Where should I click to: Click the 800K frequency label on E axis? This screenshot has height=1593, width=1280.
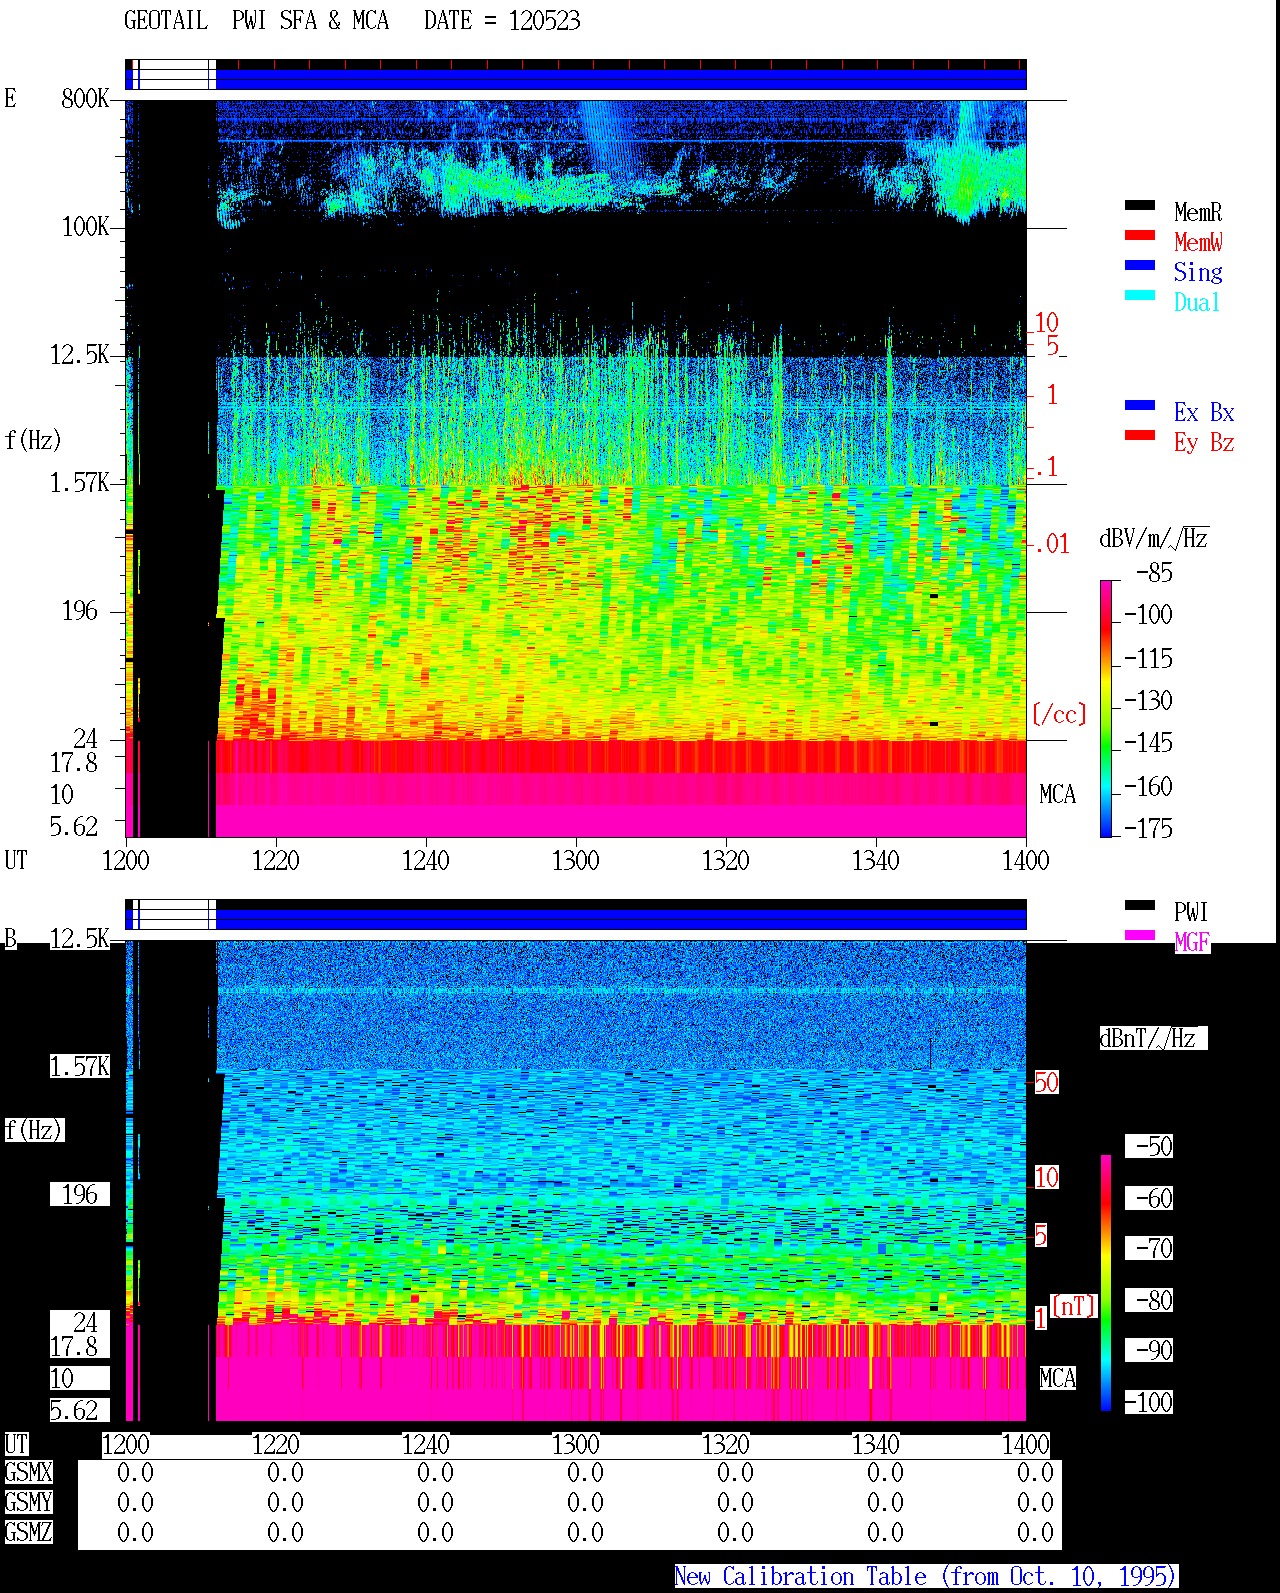[x=85, y=98]
